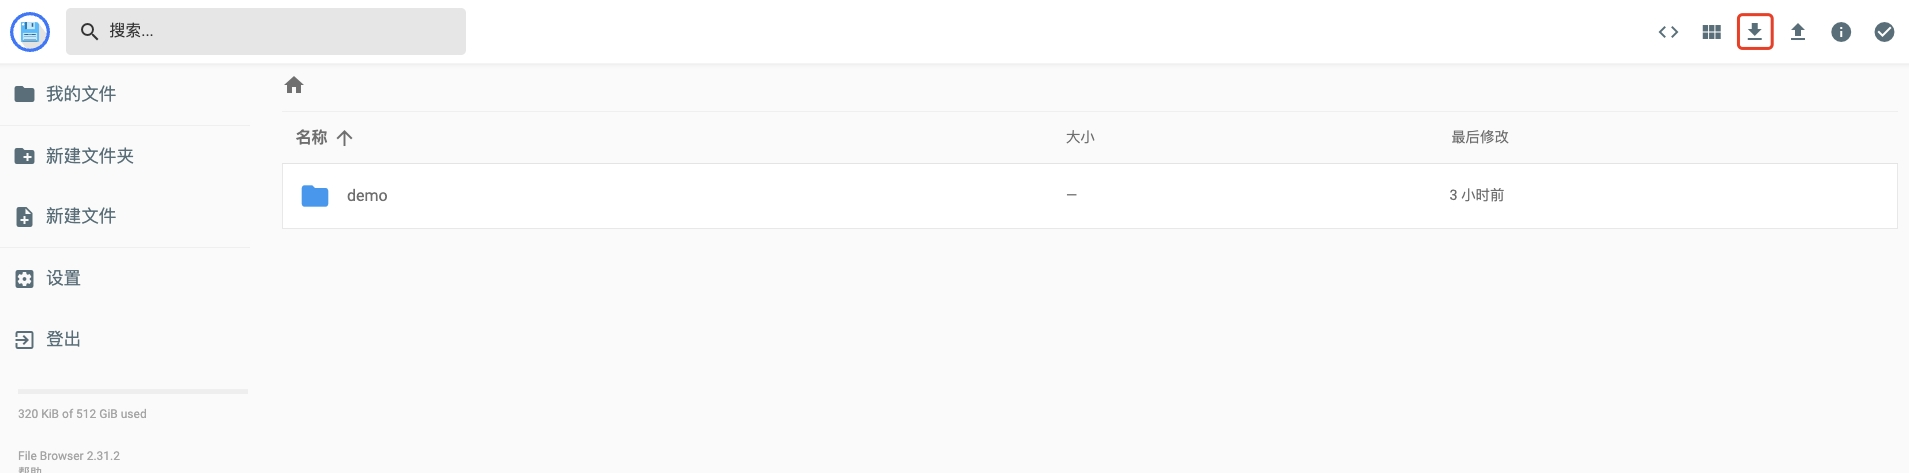Viewport: 1909px width, 473px height.
Task: Click the download icon in toolbar
Action: coord(1754,32)
